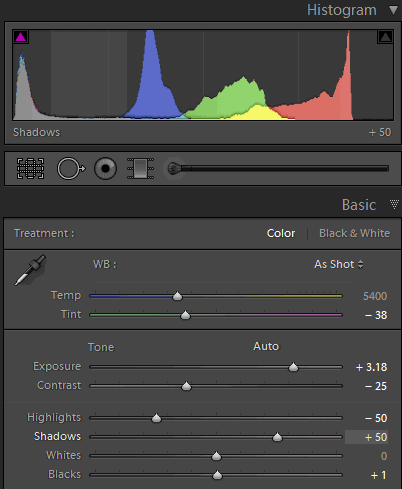Open the WB As Shot preset dropdown
402x489 pixels.
(x=339, y=264)
